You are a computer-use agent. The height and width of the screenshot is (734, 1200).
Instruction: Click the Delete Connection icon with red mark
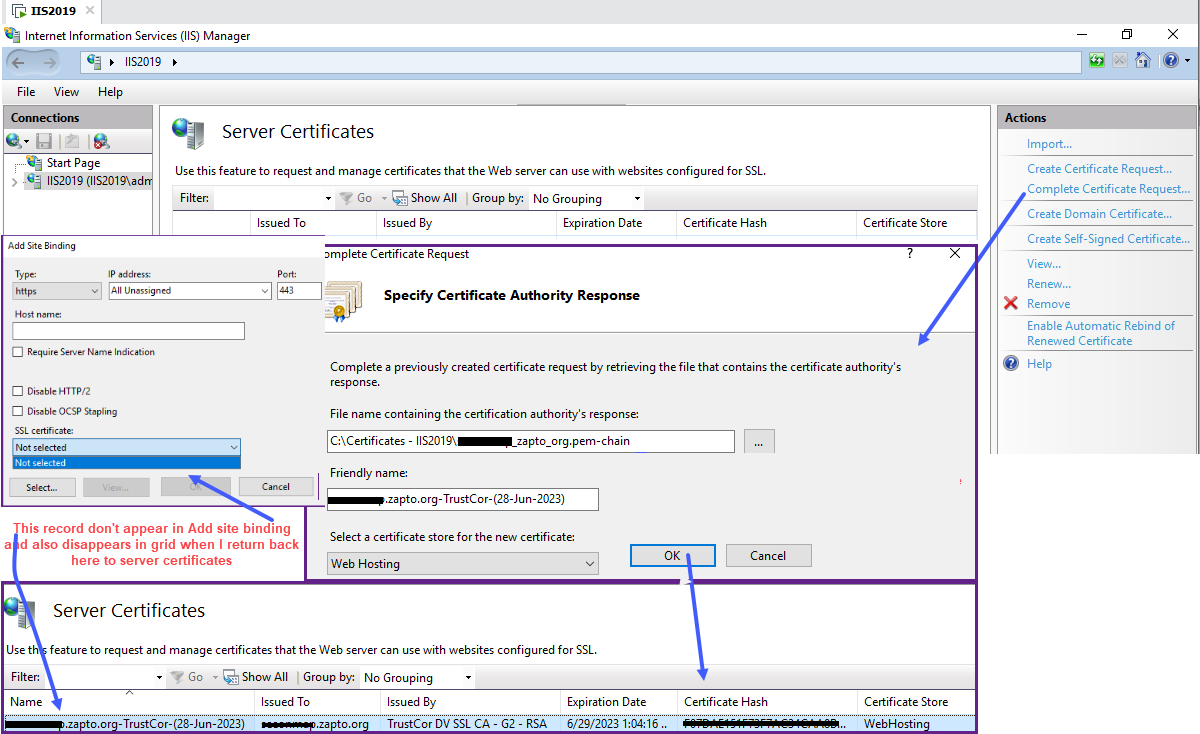pyautogui.click(x=101, y=142)
